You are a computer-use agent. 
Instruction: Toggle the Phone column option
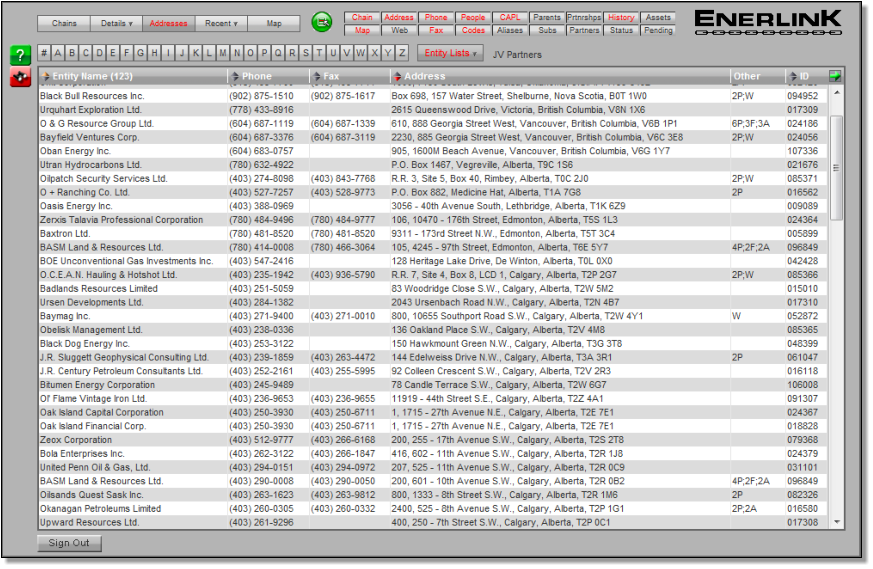[x=436, y=17]
